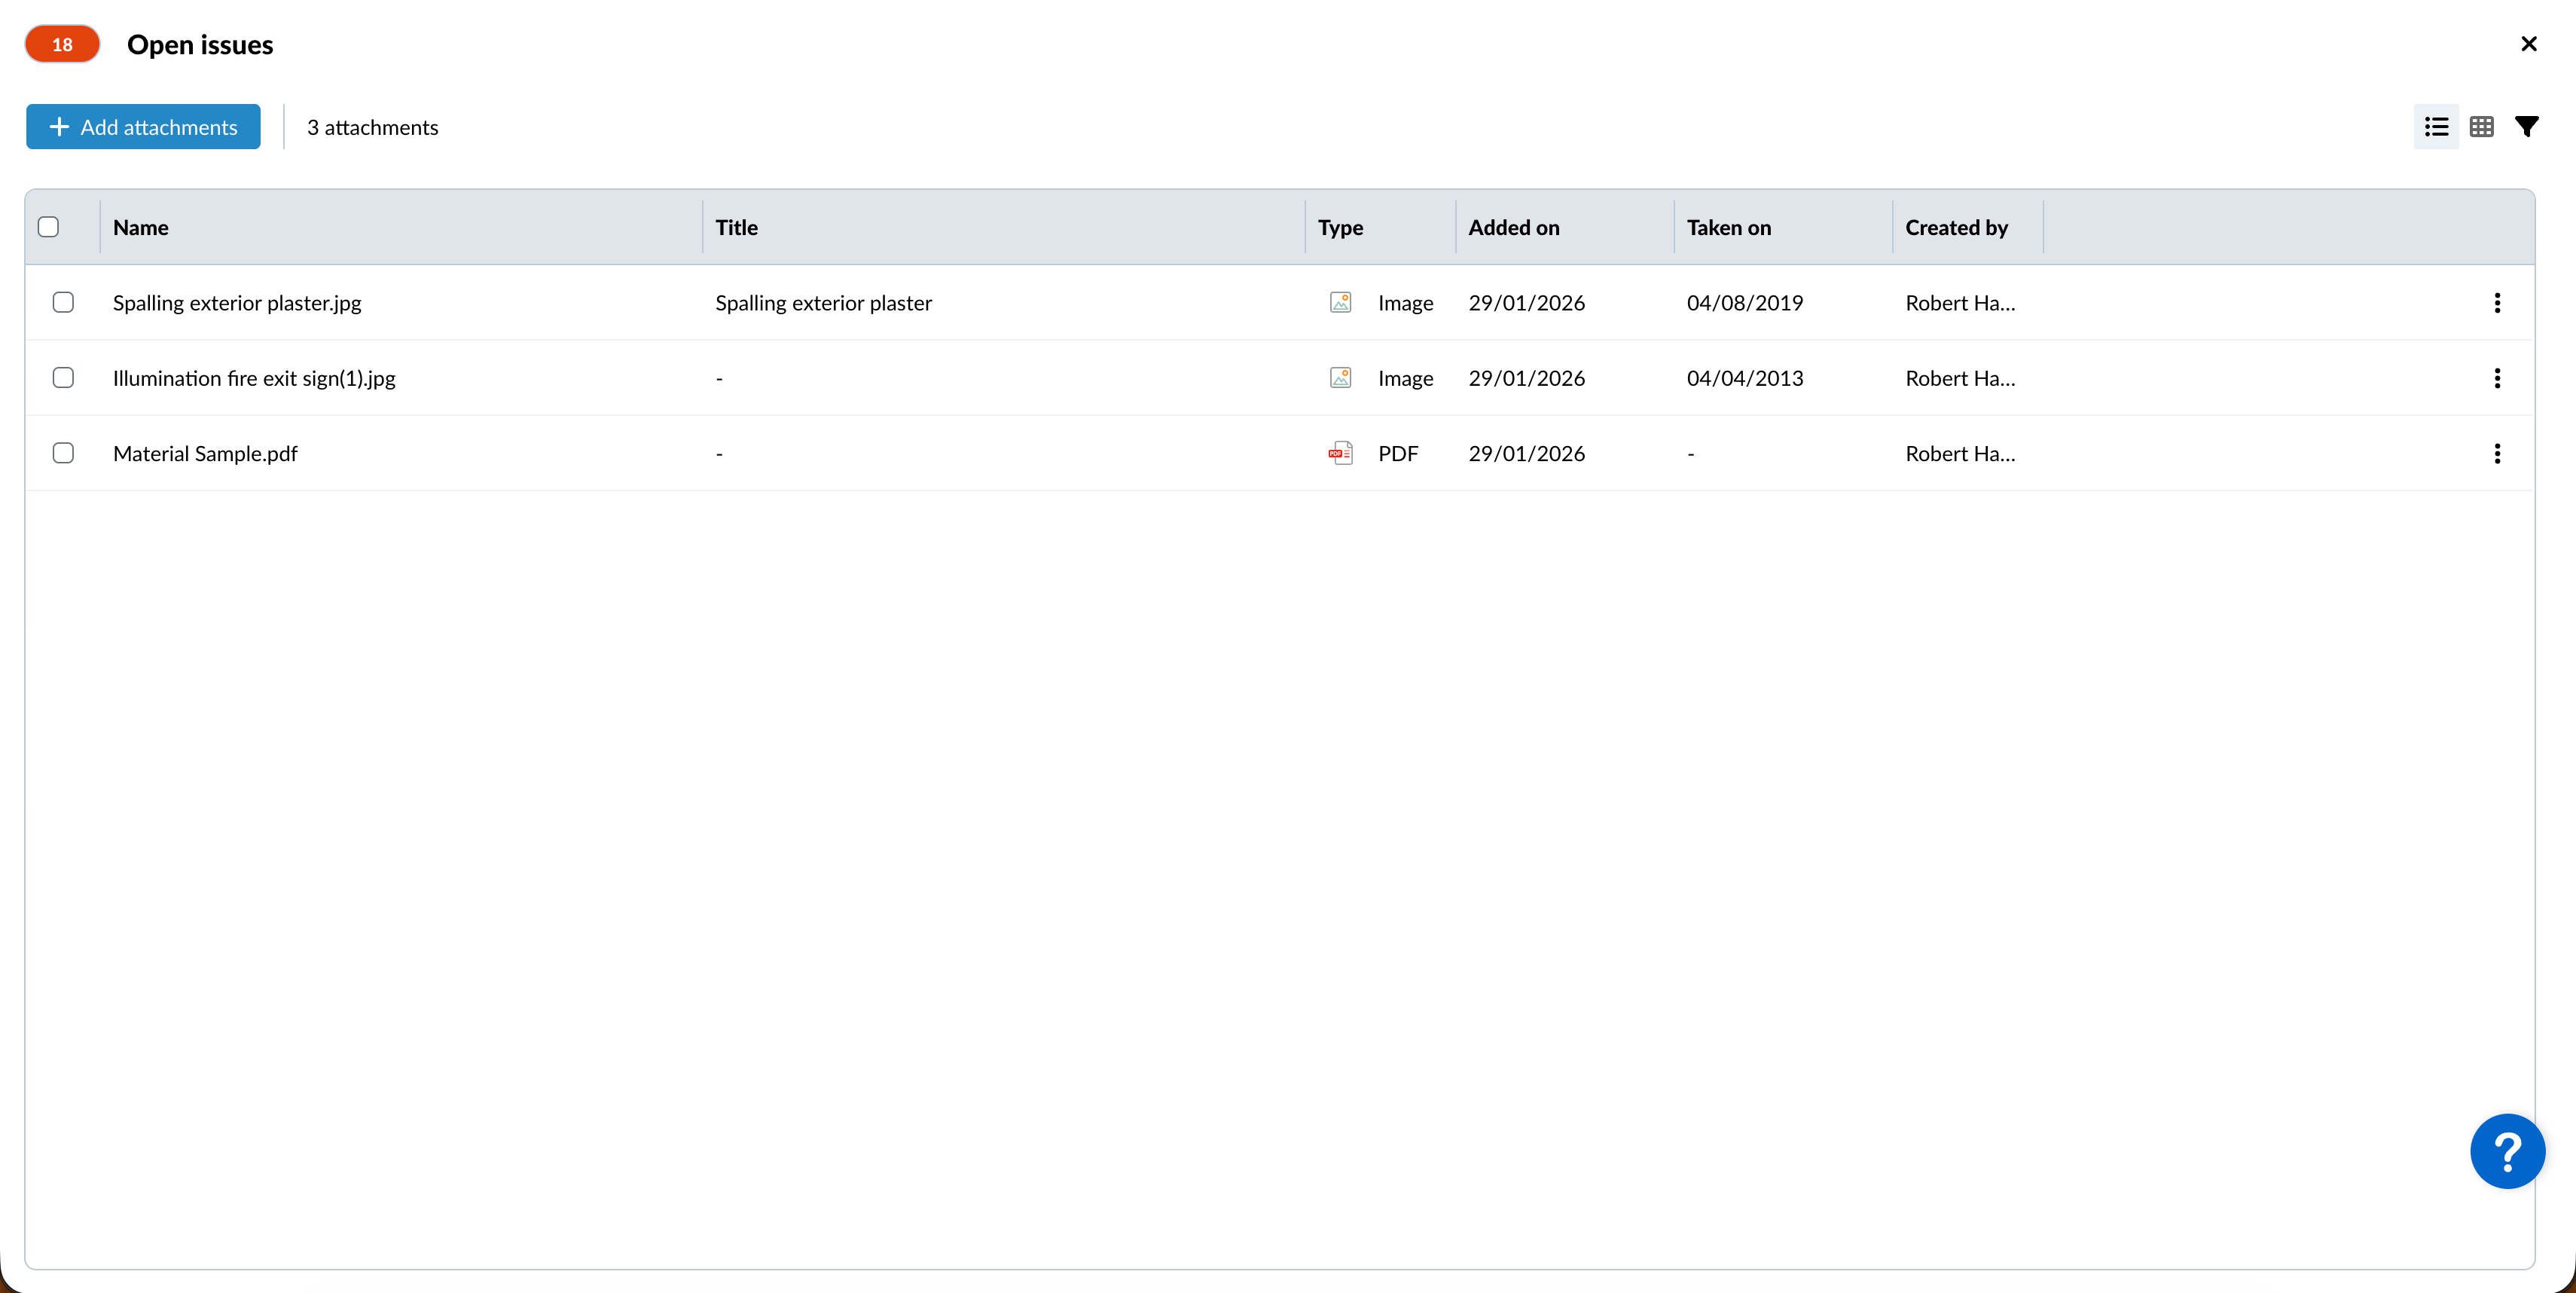
Task: Click PDF icon for Material Sample
Action: tap(1340, 453)
